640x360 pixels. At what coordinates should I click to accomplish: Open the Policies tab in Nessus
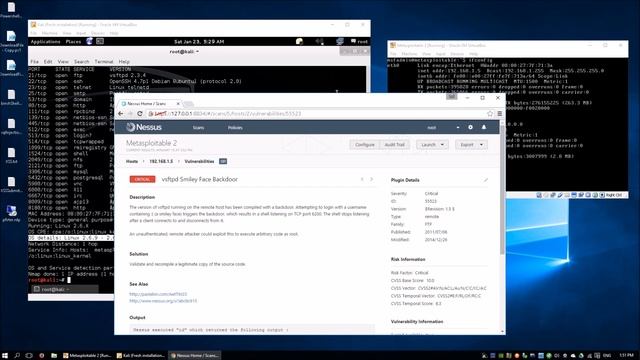click(x=235, y=128)
